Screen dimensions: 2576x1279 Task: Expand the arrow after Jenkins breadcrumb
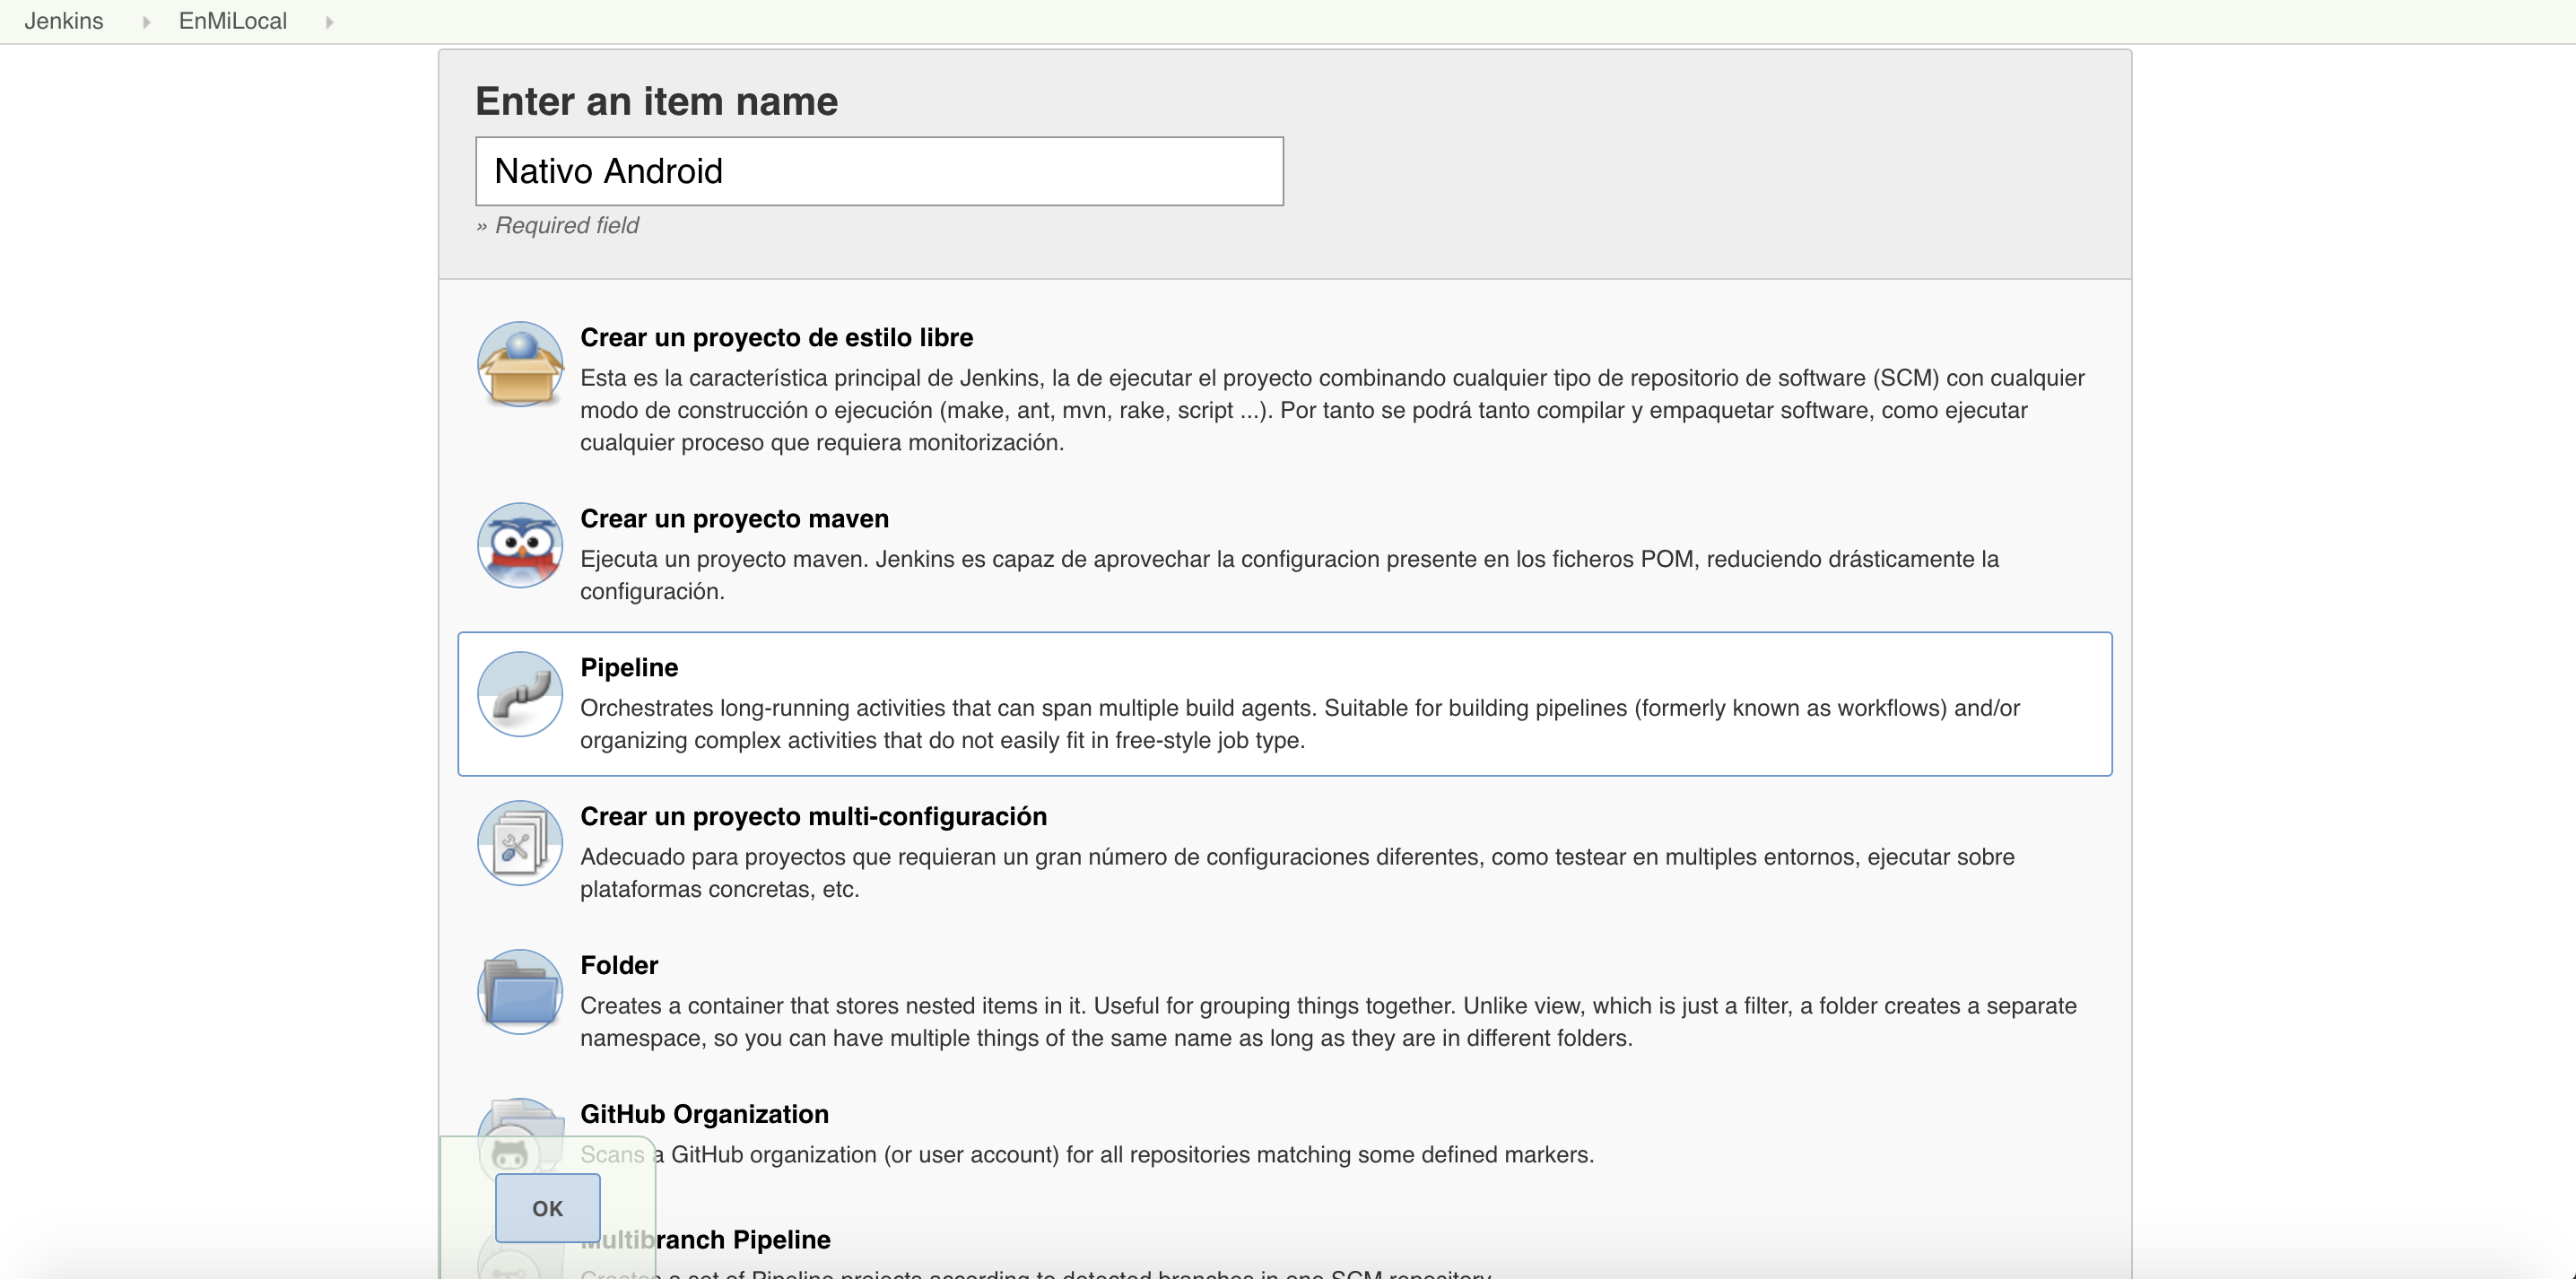(x=146, y=22)
